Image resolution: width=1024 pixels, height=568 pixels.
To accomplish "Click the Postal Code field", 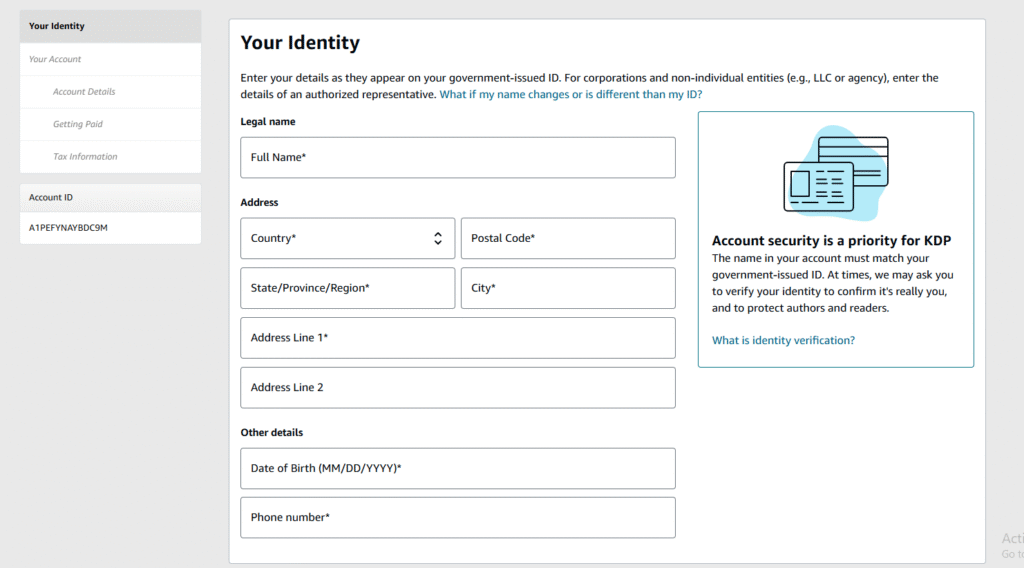I will 568,238.
